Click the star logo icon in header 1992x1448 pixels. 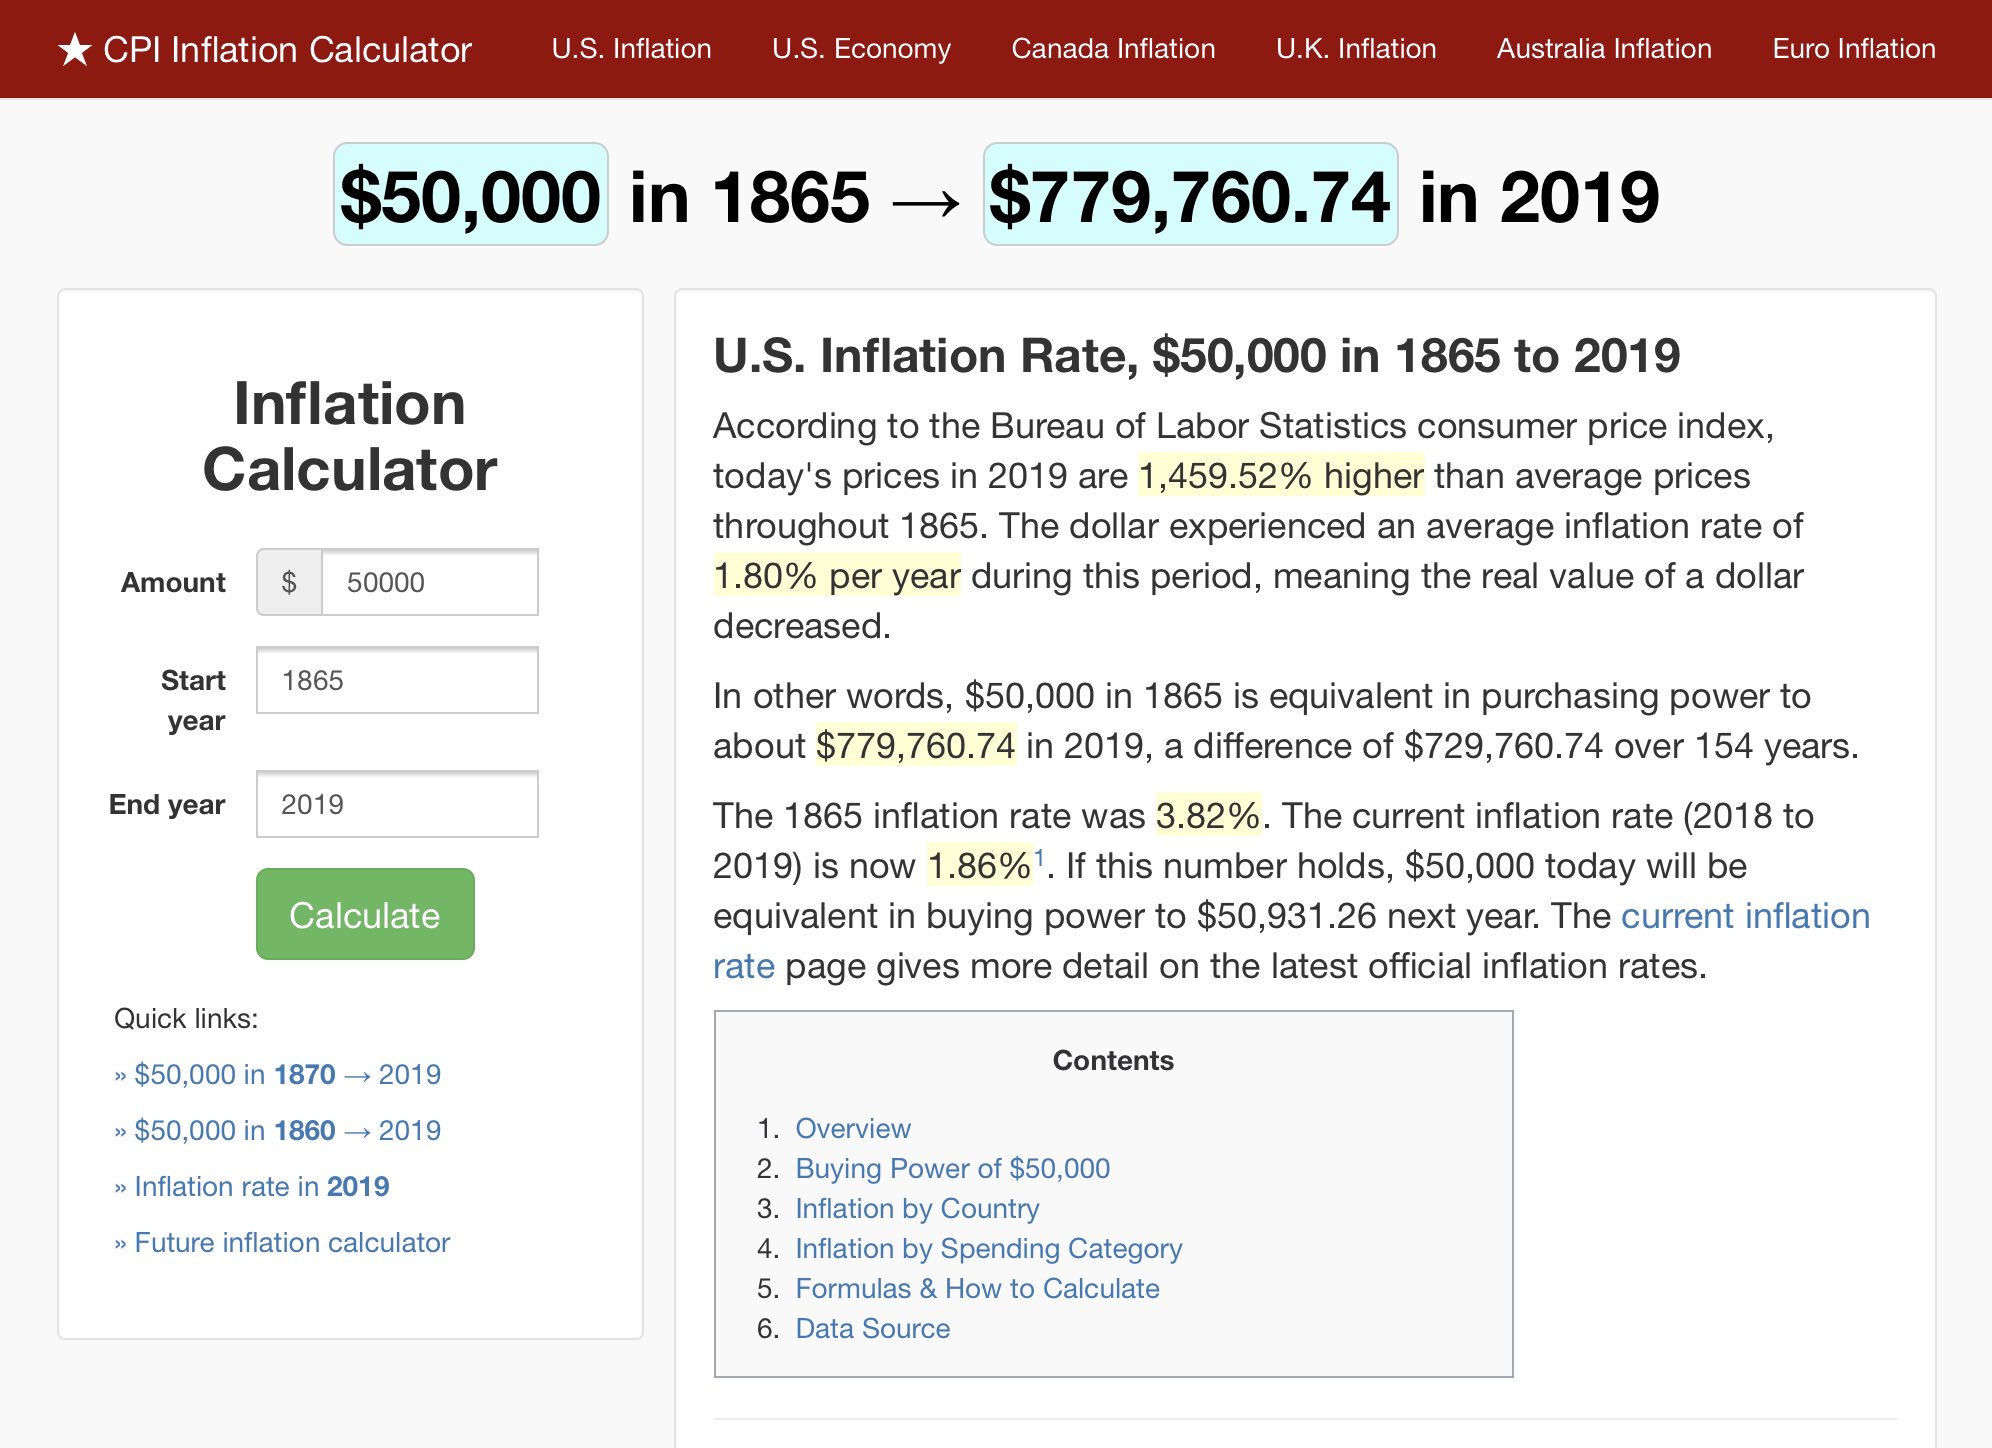75,49
